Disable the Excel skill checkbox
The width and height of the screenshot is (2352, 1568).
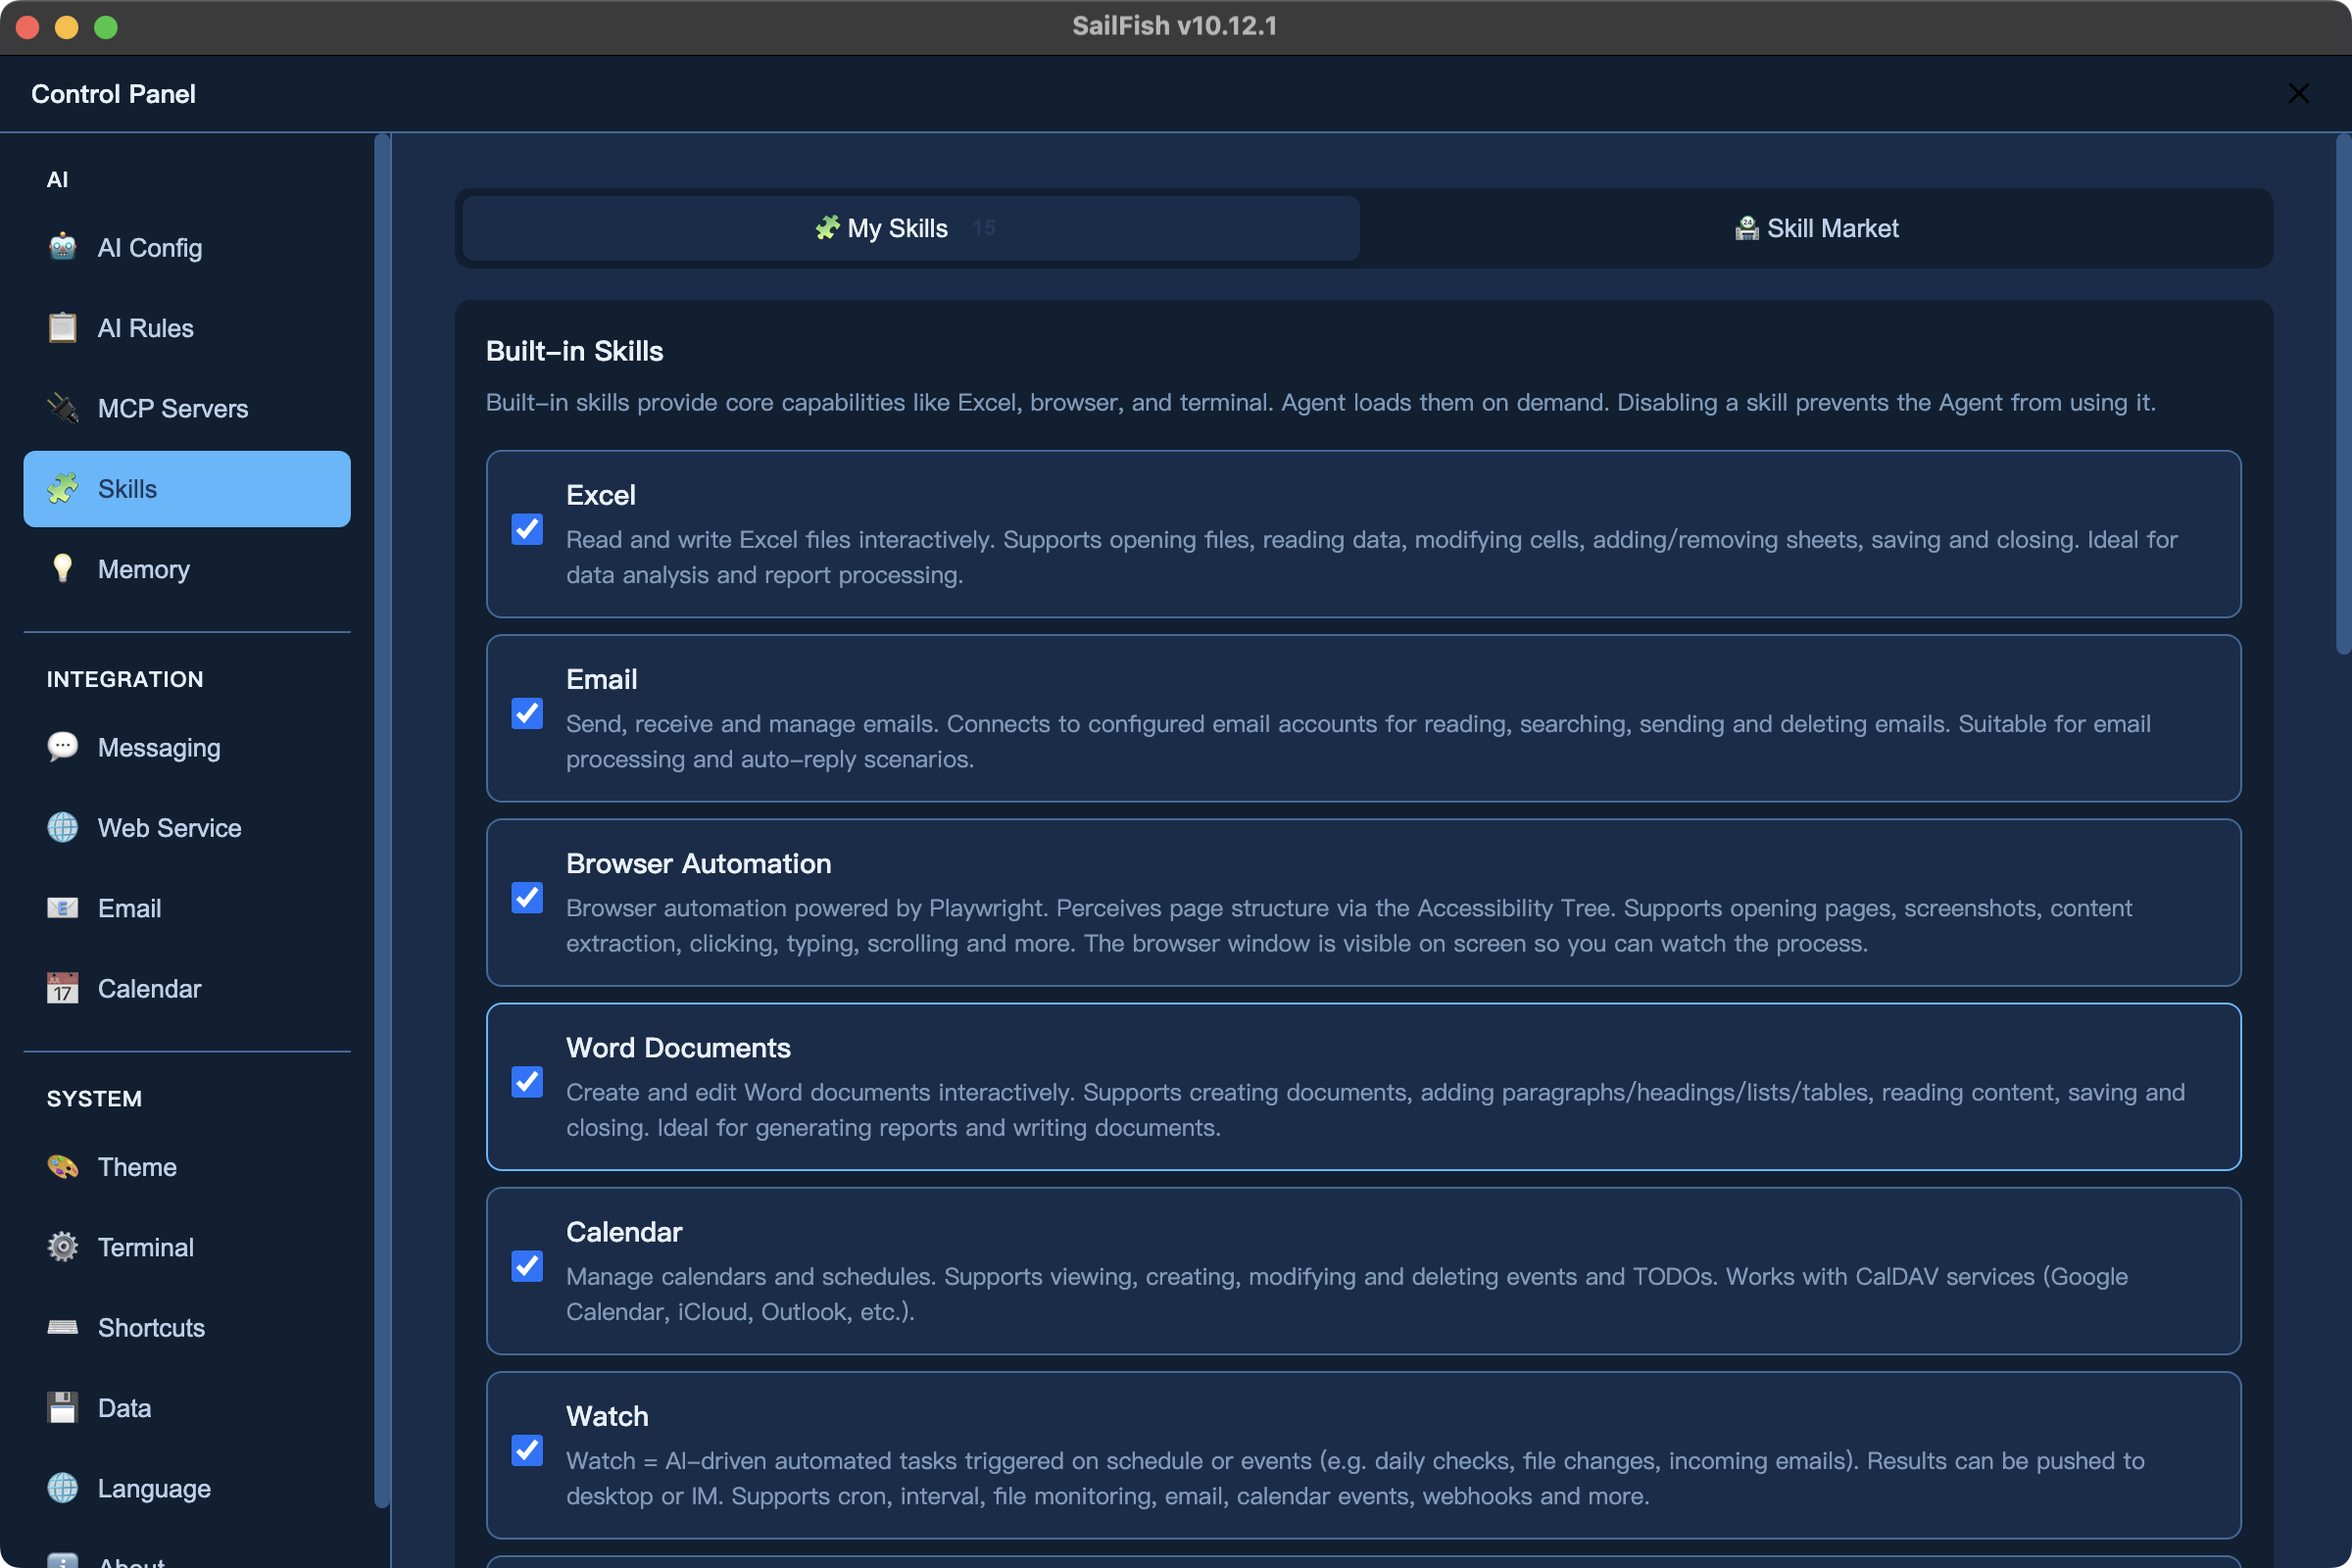tap(527, 529)
